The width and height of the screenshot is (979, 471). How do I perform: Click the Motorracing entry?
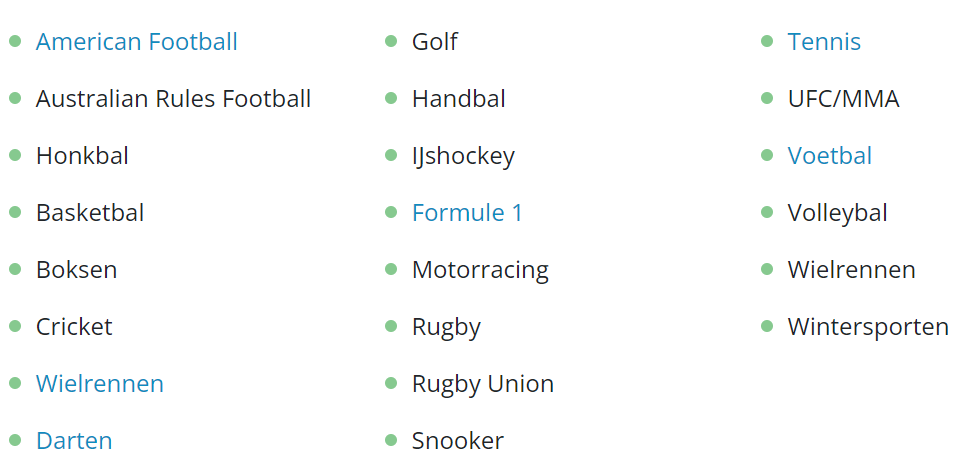[x=480, y=271]
